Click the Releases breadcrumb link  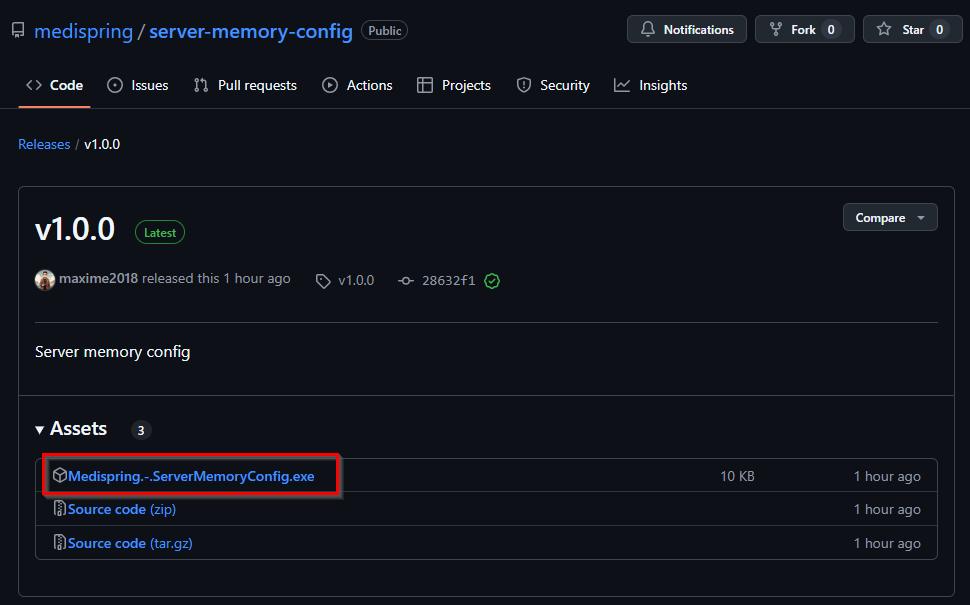[44, 144]
